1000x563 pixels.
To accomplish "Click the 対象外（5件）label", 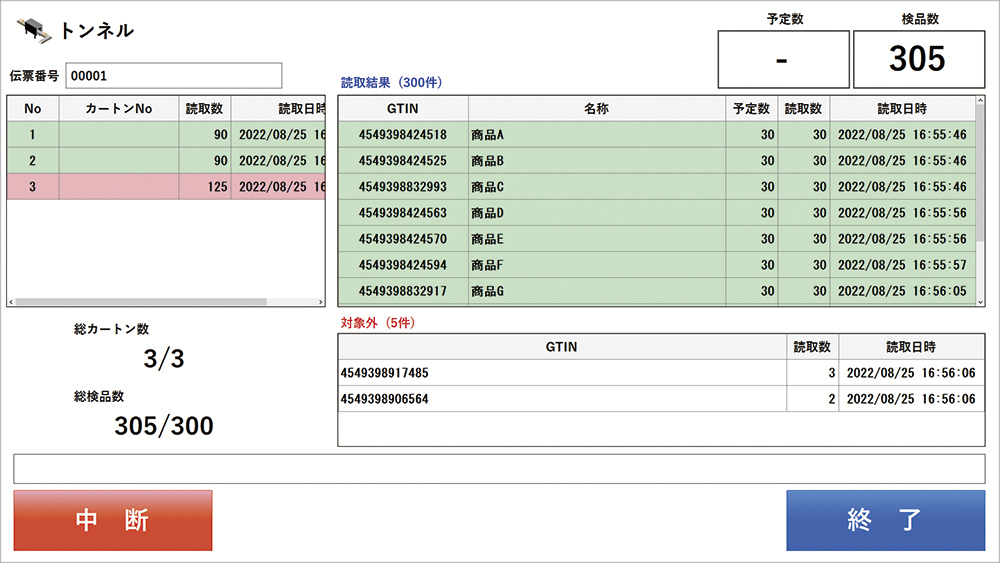I will pyautogui.click(x=378, y=323).
